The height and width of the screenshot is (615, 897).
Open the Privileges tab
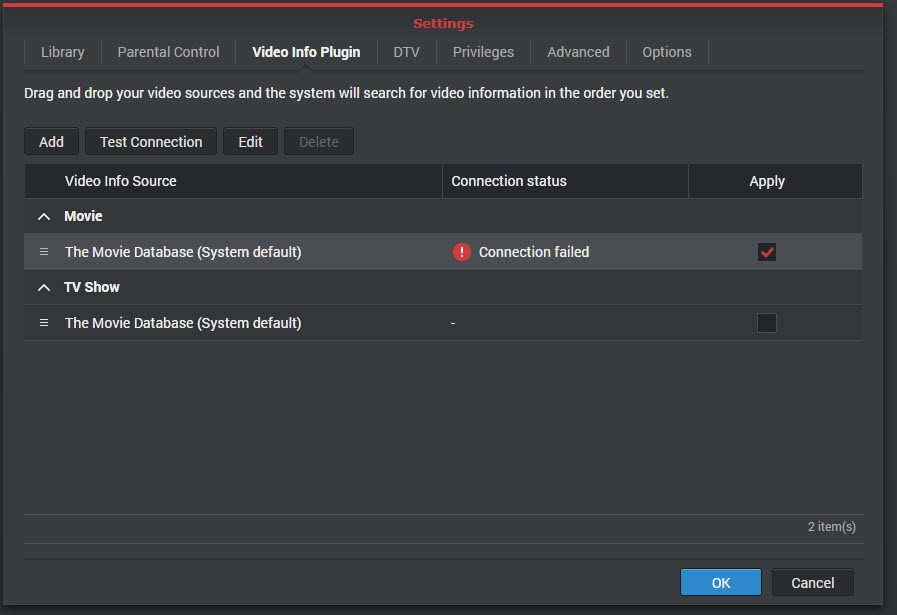483,52
